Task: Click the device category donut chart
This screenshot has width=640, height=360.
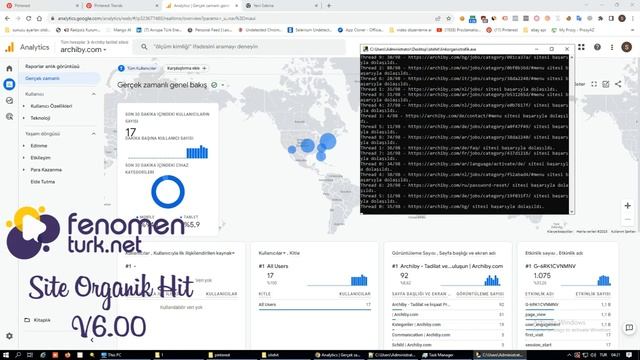Action: click(x=168, y=192)
